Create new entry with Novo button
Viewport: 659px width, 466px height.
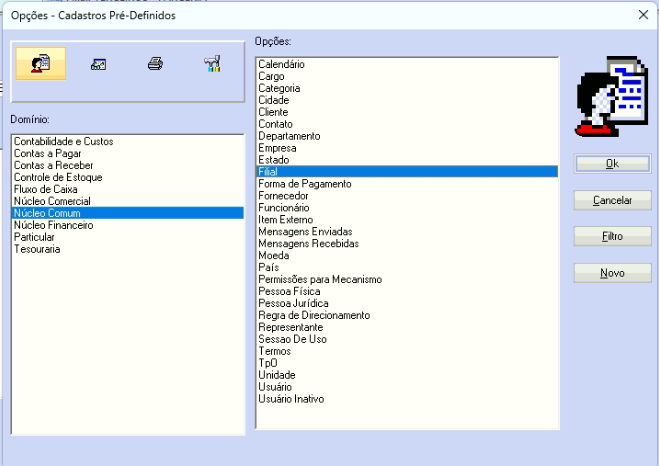click(x=612, y=273)
